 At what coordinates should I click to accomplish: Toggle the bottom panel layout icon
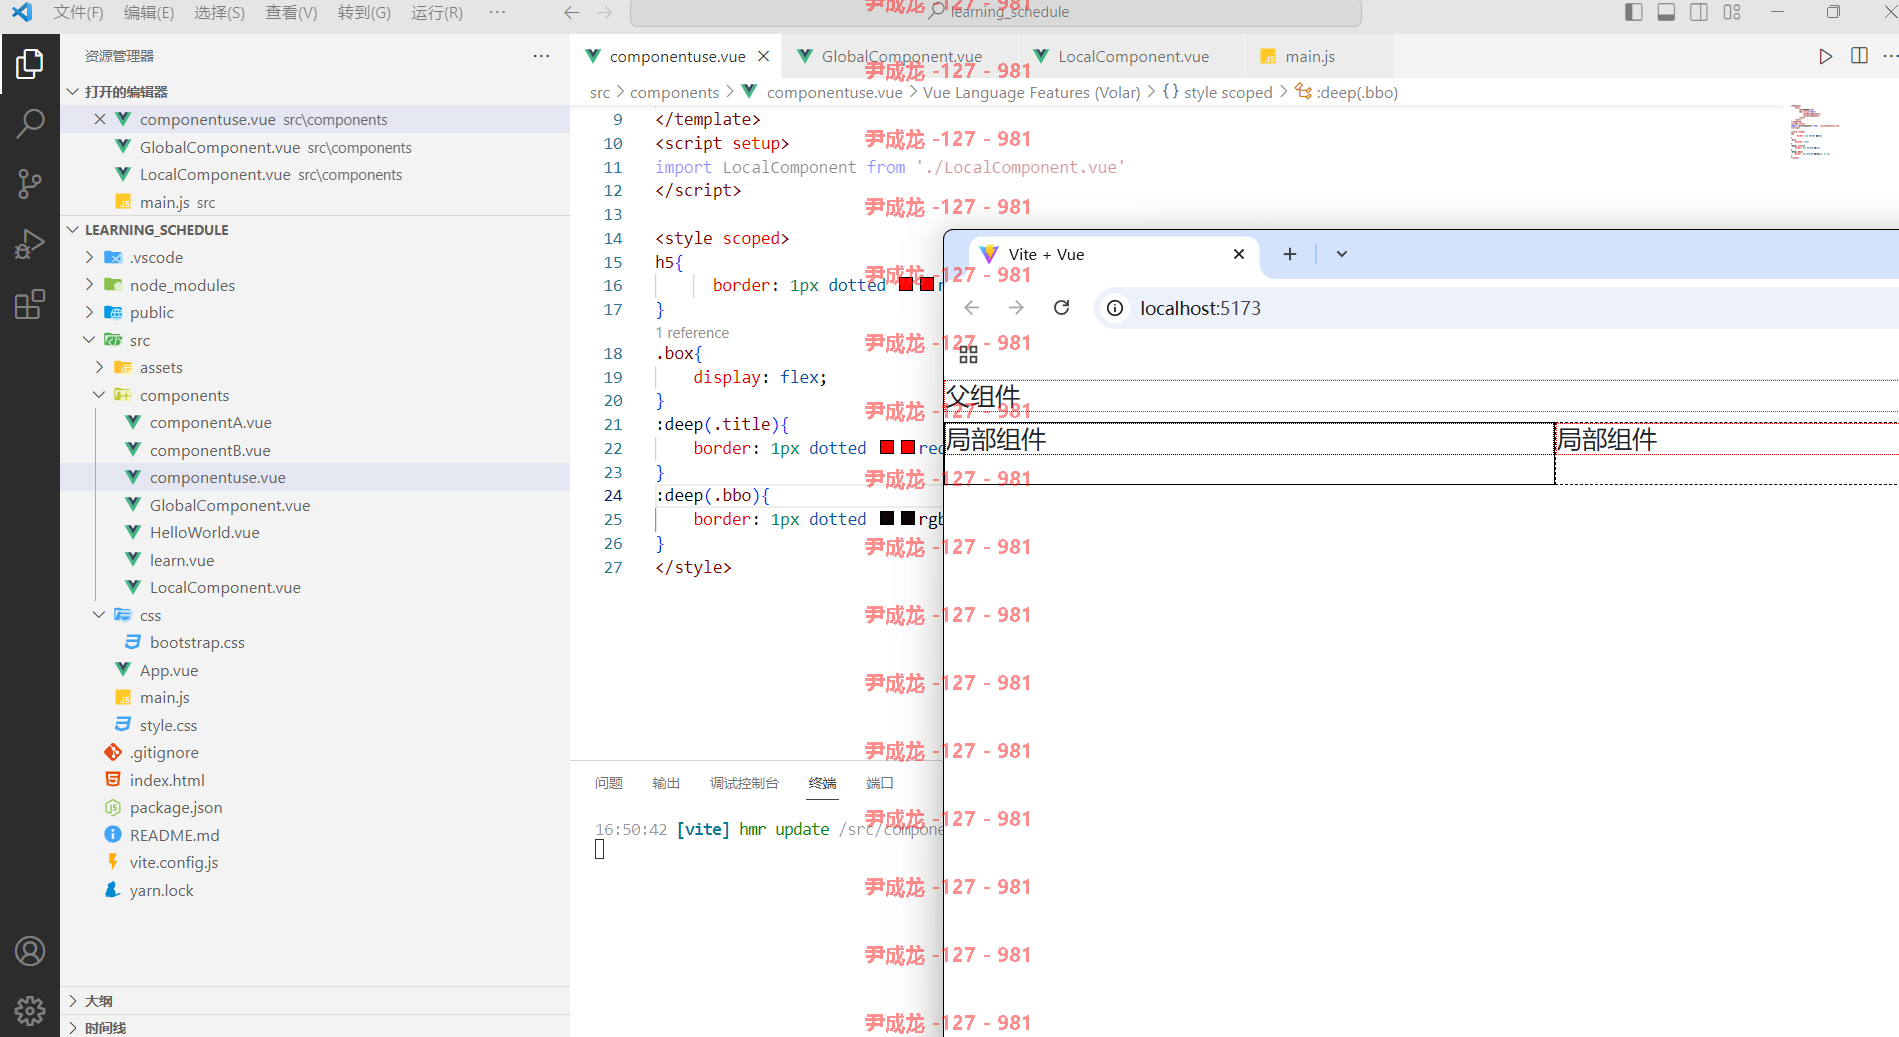coord(1666,12)
